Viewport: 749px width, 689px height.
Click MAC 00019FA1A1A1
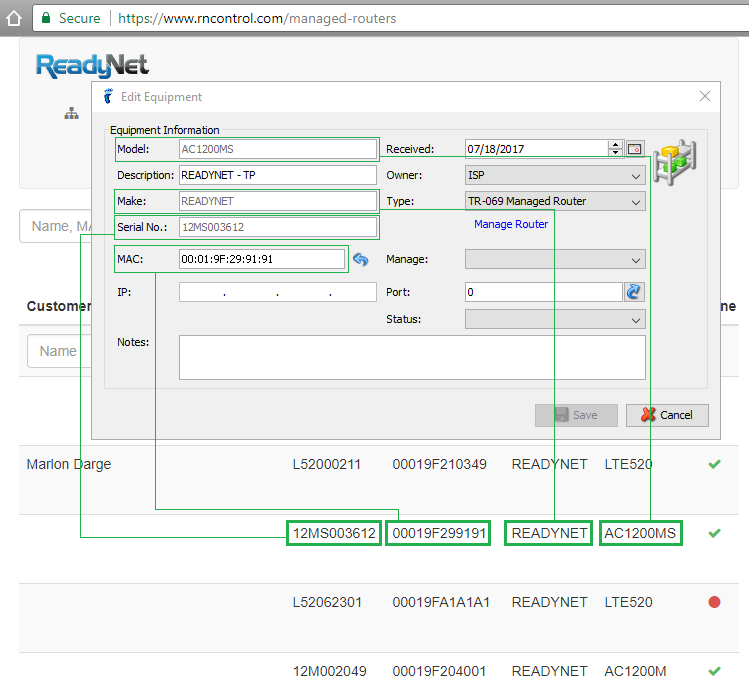pyautogui.click(x=441, y=602)
